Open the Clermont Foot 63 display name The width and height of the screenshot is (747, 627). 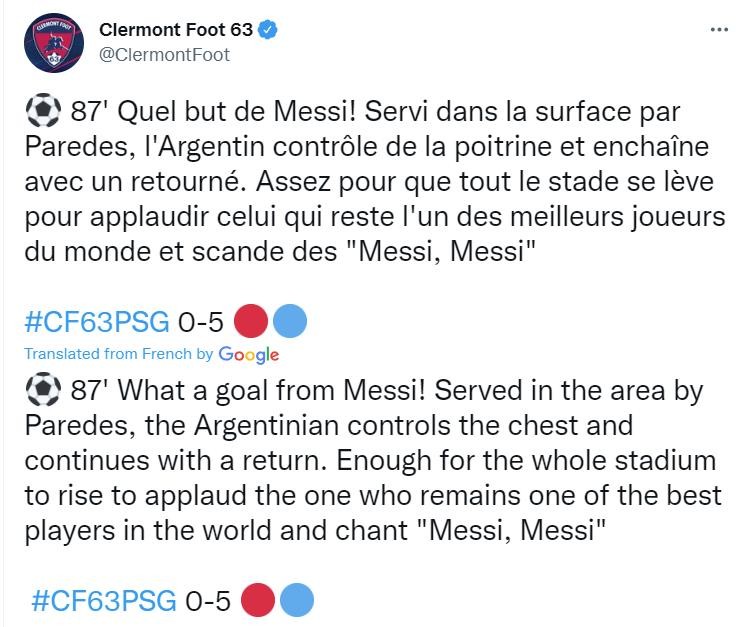coord(176,30)
